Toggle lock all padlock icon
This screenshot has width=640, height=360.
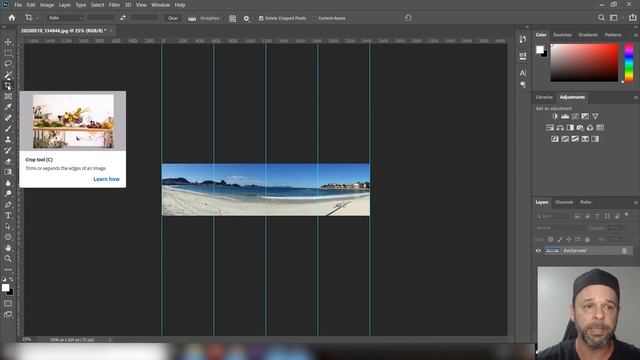[x=587, y=239]
